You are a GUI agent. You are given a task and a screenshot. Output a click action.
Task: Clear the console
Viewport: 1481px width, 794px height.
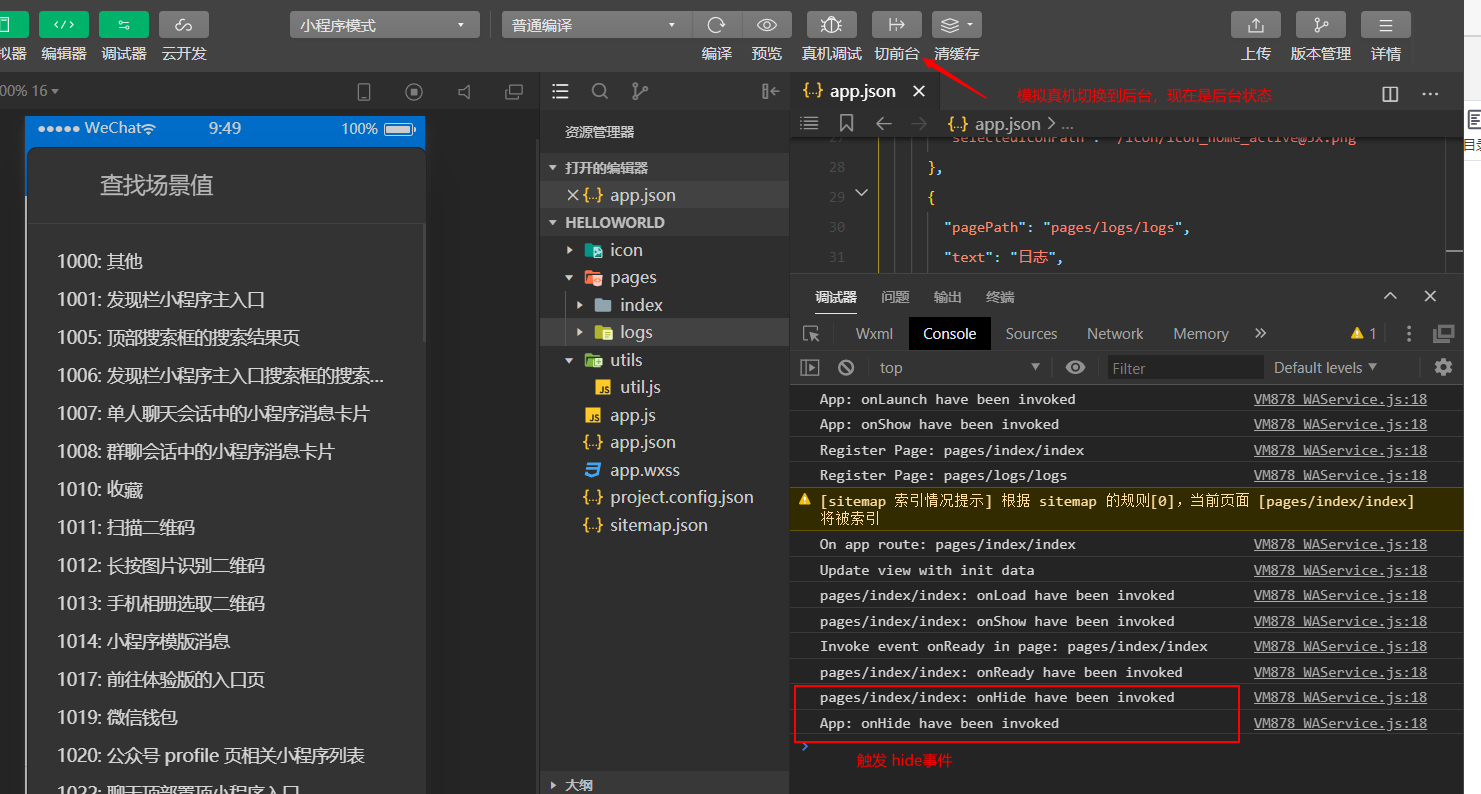pos(846,368)
